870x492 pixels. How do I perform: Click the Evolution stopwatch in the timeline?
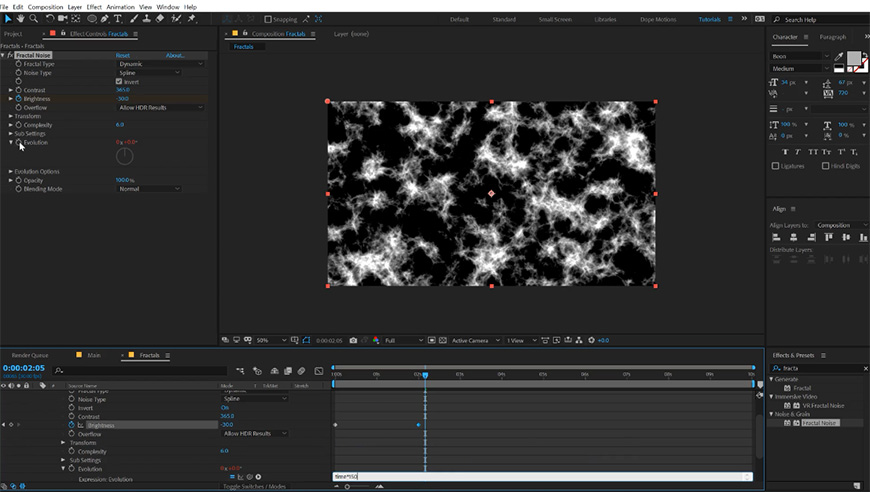point(70,468)
